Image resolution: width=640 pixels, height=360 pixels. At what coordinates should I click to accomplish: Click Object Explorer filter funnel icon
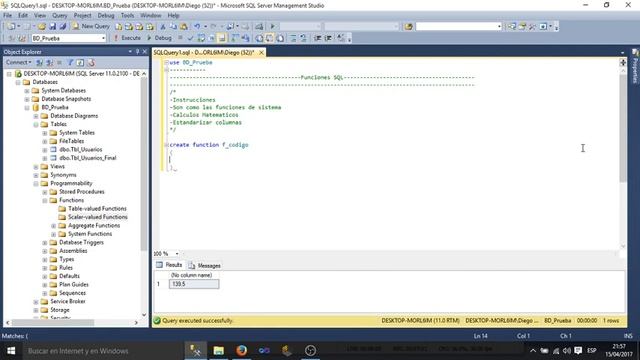70,62
